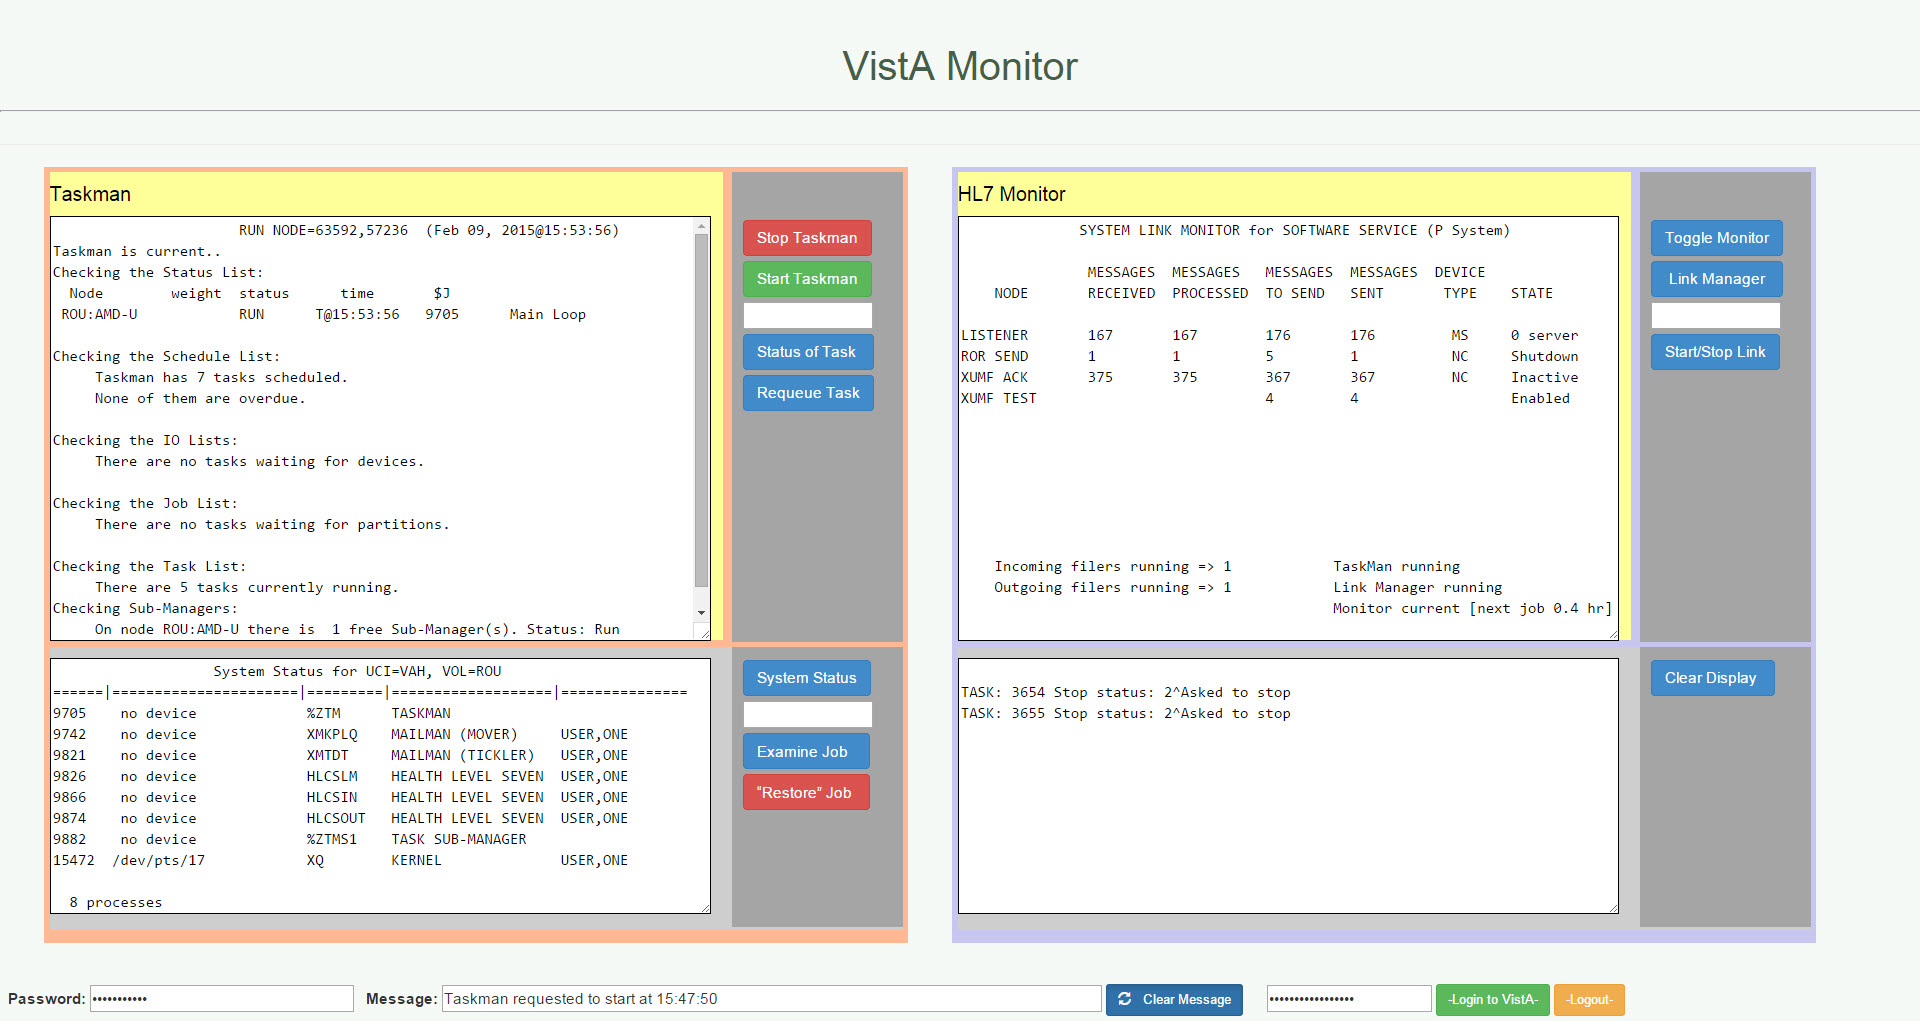Click the task number entry box under Start Taskman
Viewport: 1920px width, 1021px height.
[807, 315]
